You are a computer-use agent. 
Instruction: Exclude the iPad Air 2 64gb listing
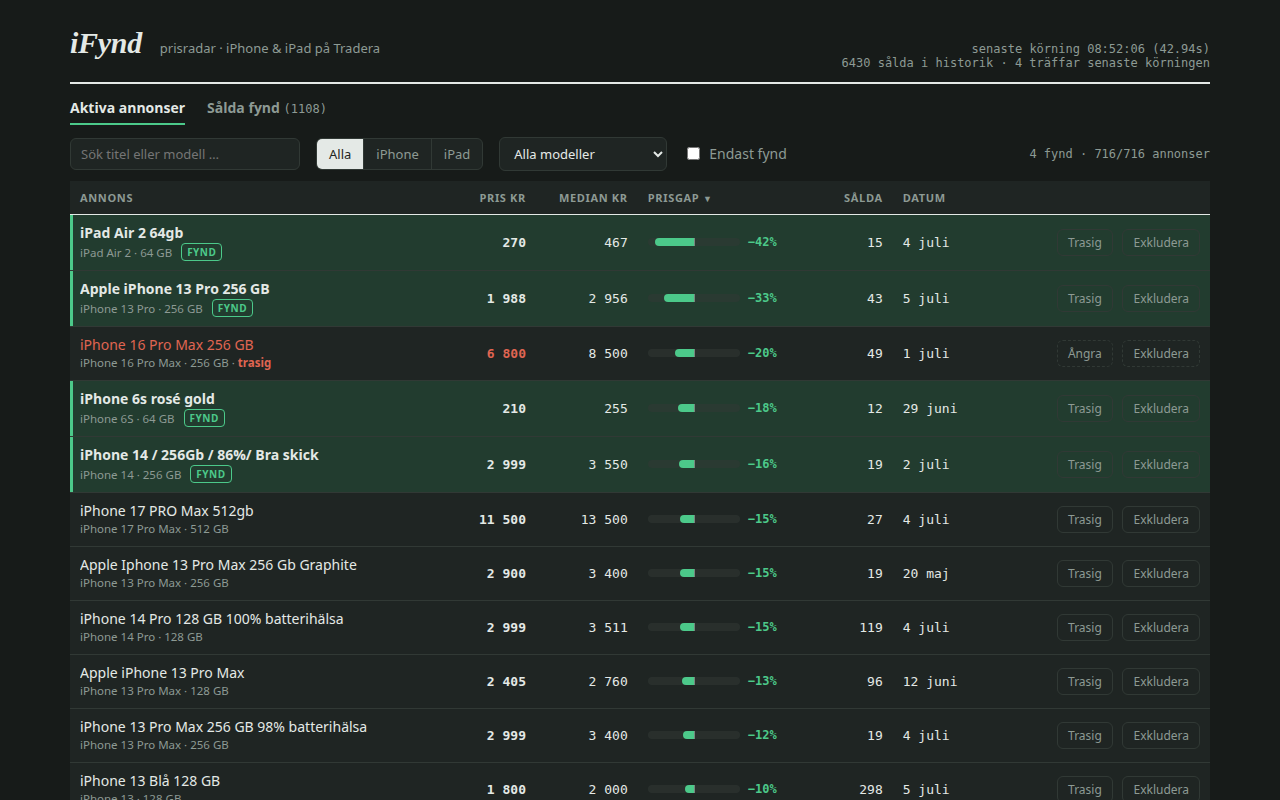(1161, 243)
